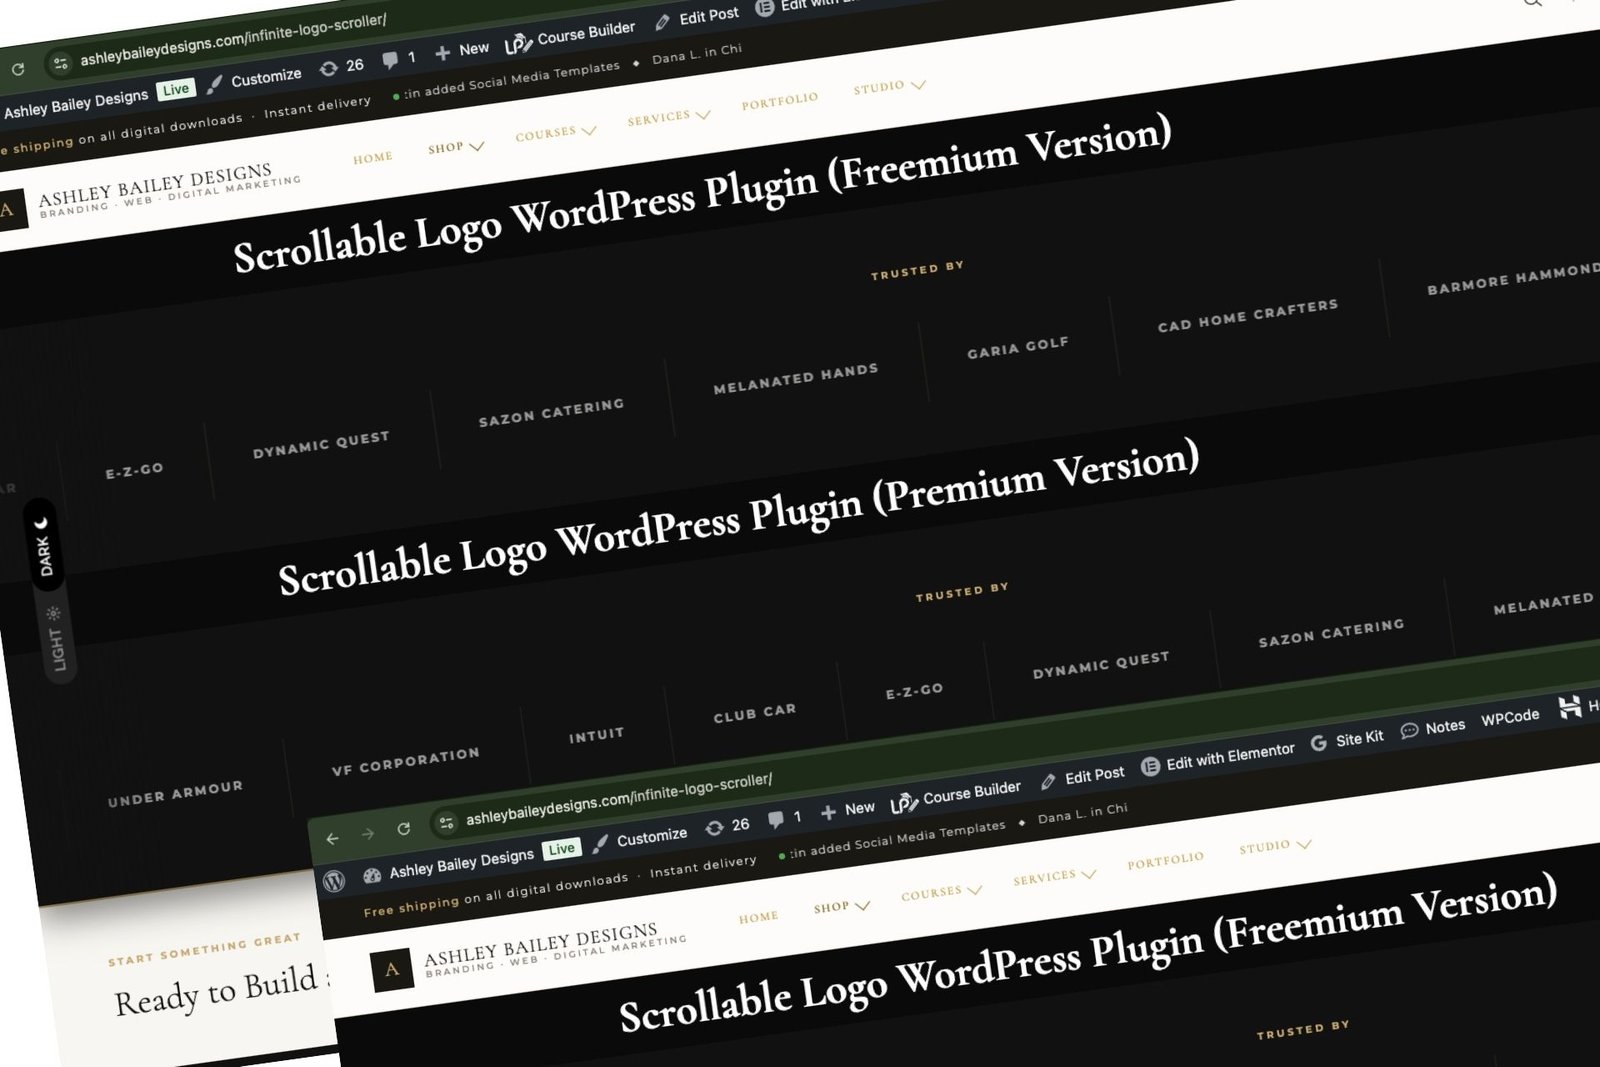The width and height of the screenshot is (1600, 1067).
Task: Click Customize brush icon in upper window
Action: [x=214, y=85]
